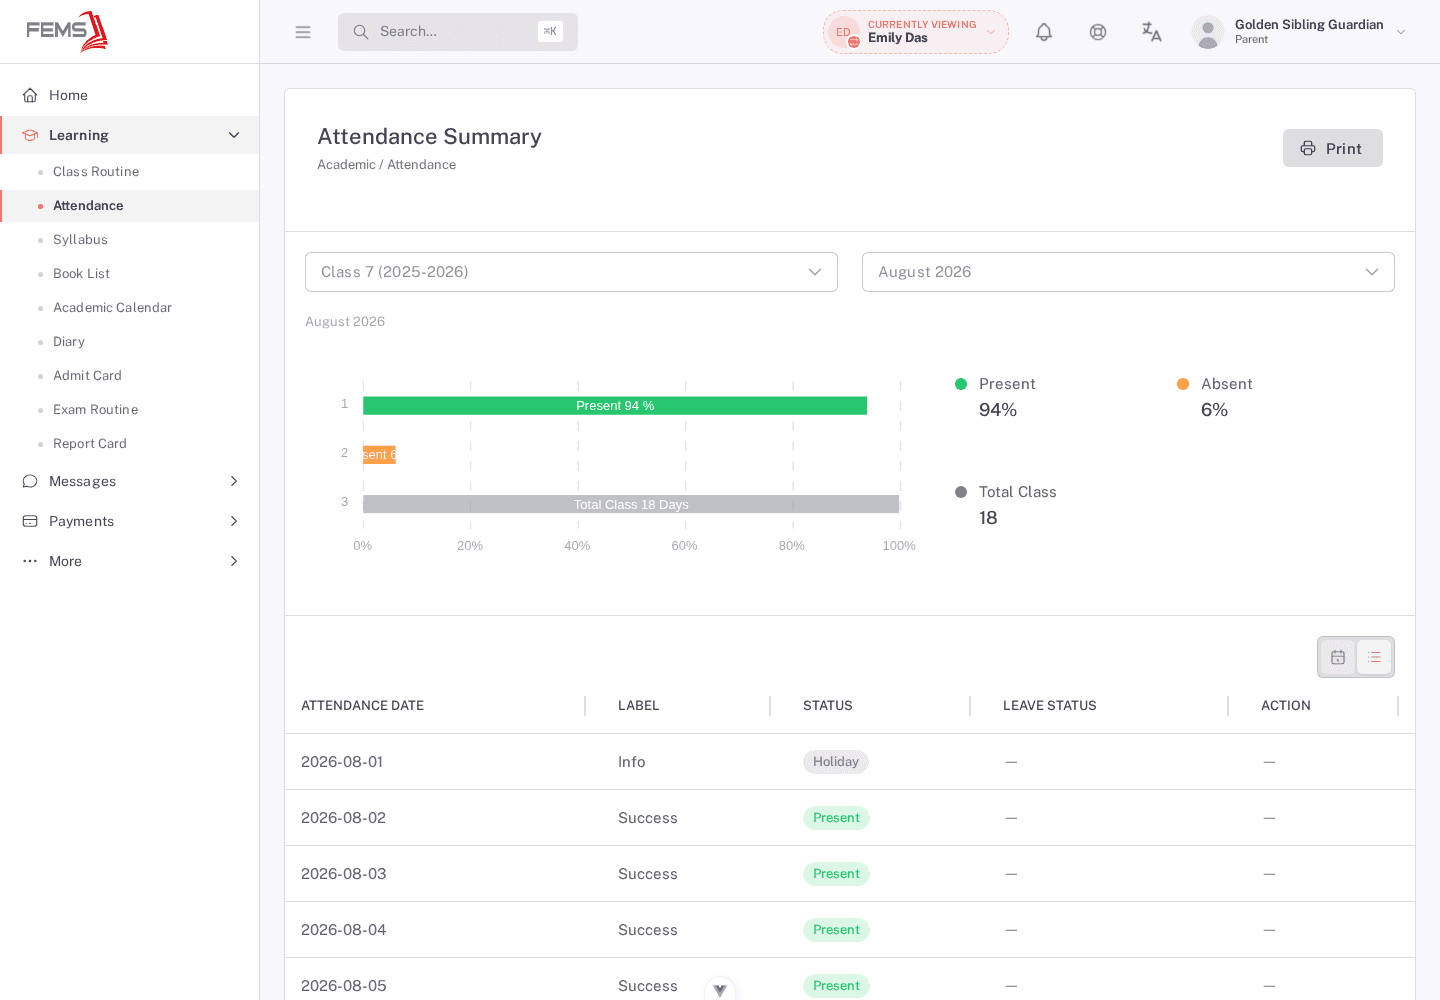1440x1000 pixels.
Task: Go to Admit Card page
Action: tap(87, 376)
